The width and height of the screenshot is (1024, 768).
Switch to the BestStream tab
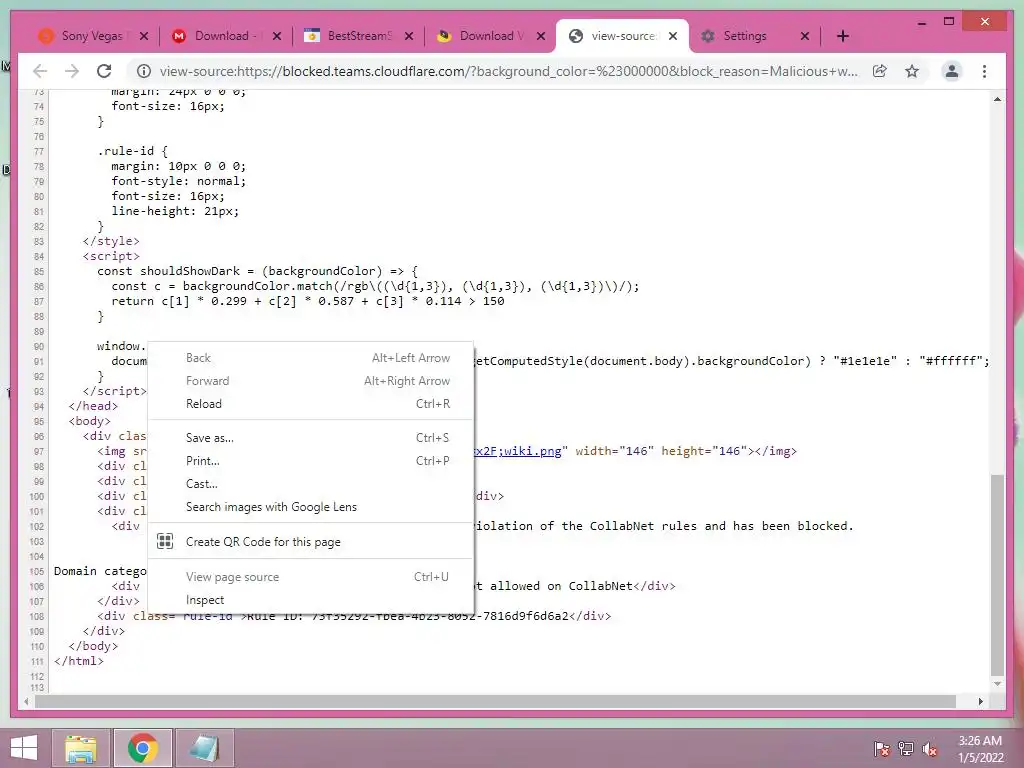pyautogui.click(x=359, y=36)
